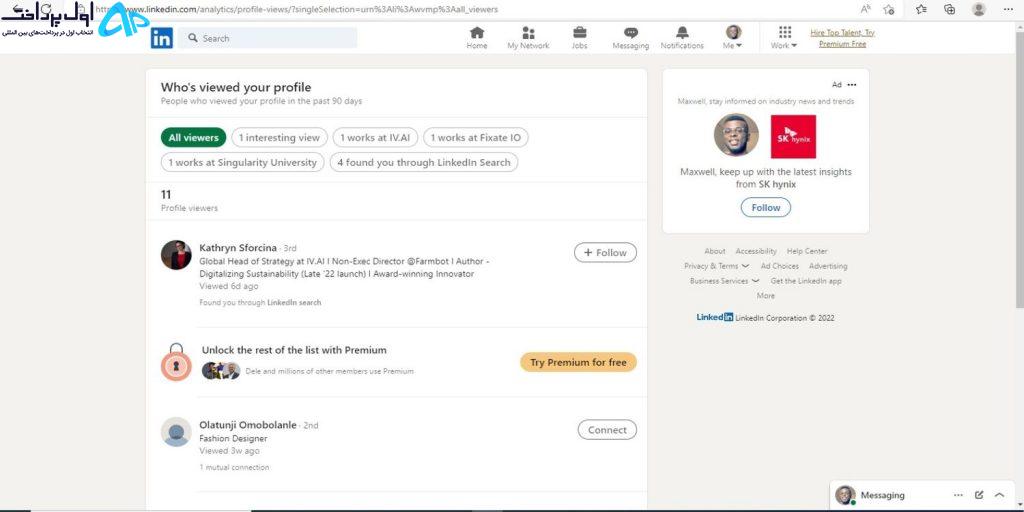The height and width of the screenshot is (512, 1024).
Task: Connect with Olatunji Omobolanle
Action: [x=607, y=430]
